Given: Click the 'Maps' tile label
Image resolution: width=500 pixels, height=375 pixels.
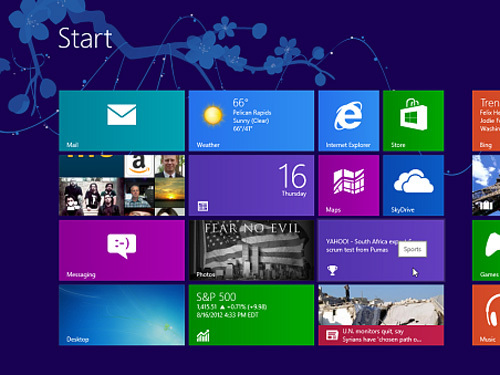Looking at the screenshot, I should 333,210.
